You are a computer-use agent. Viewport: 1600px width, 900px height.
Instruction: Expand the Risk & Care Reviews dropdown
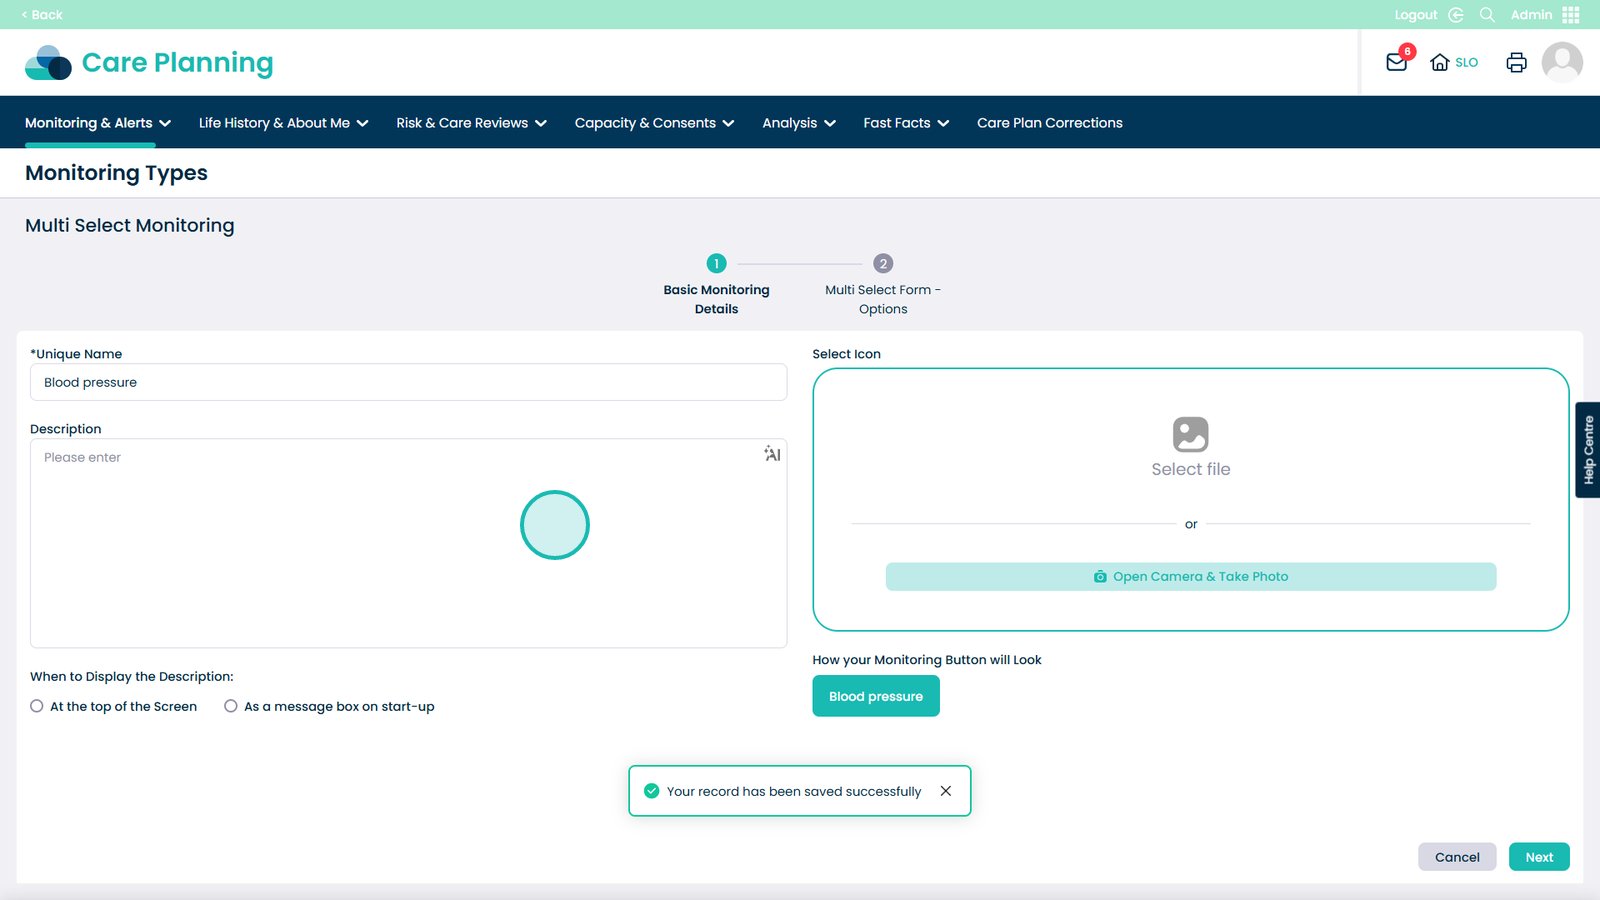[x=471, y=123]
